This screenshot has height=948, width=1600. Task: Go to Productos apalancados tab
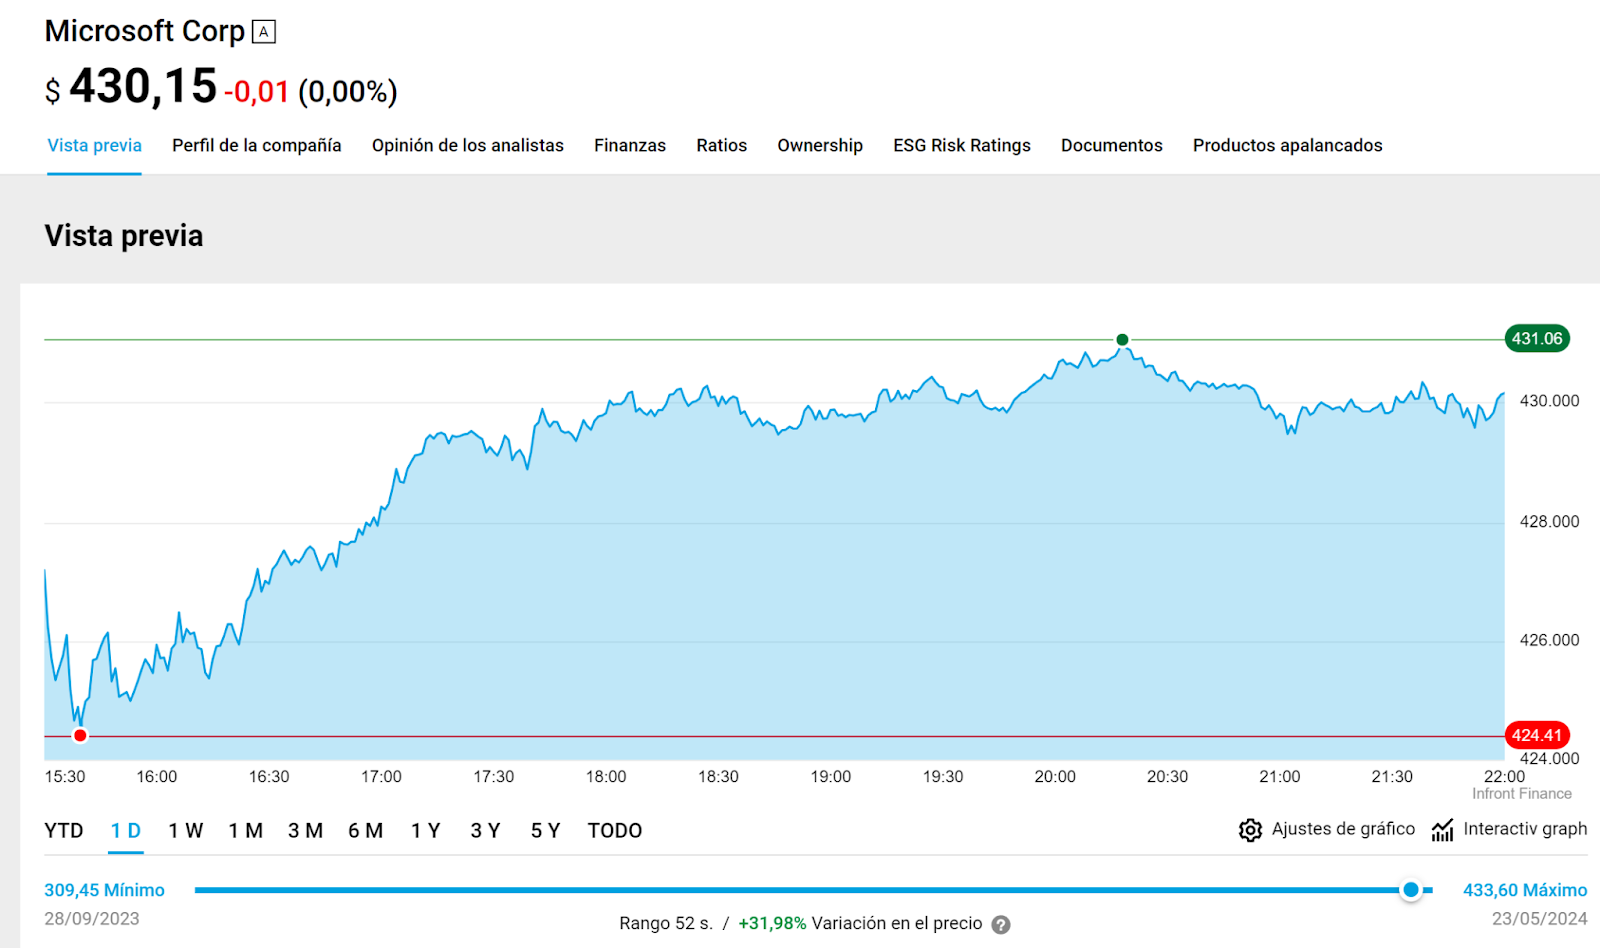point(1288,145)
